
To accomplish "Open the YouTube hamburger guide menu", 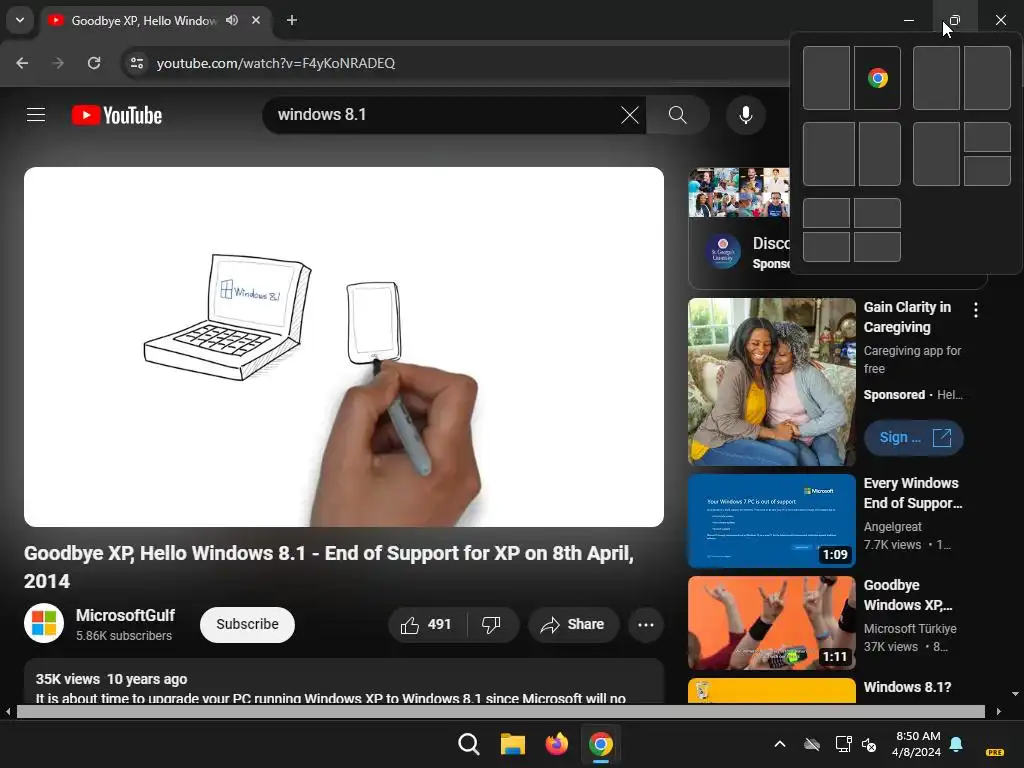I will (x=36, y=115).
